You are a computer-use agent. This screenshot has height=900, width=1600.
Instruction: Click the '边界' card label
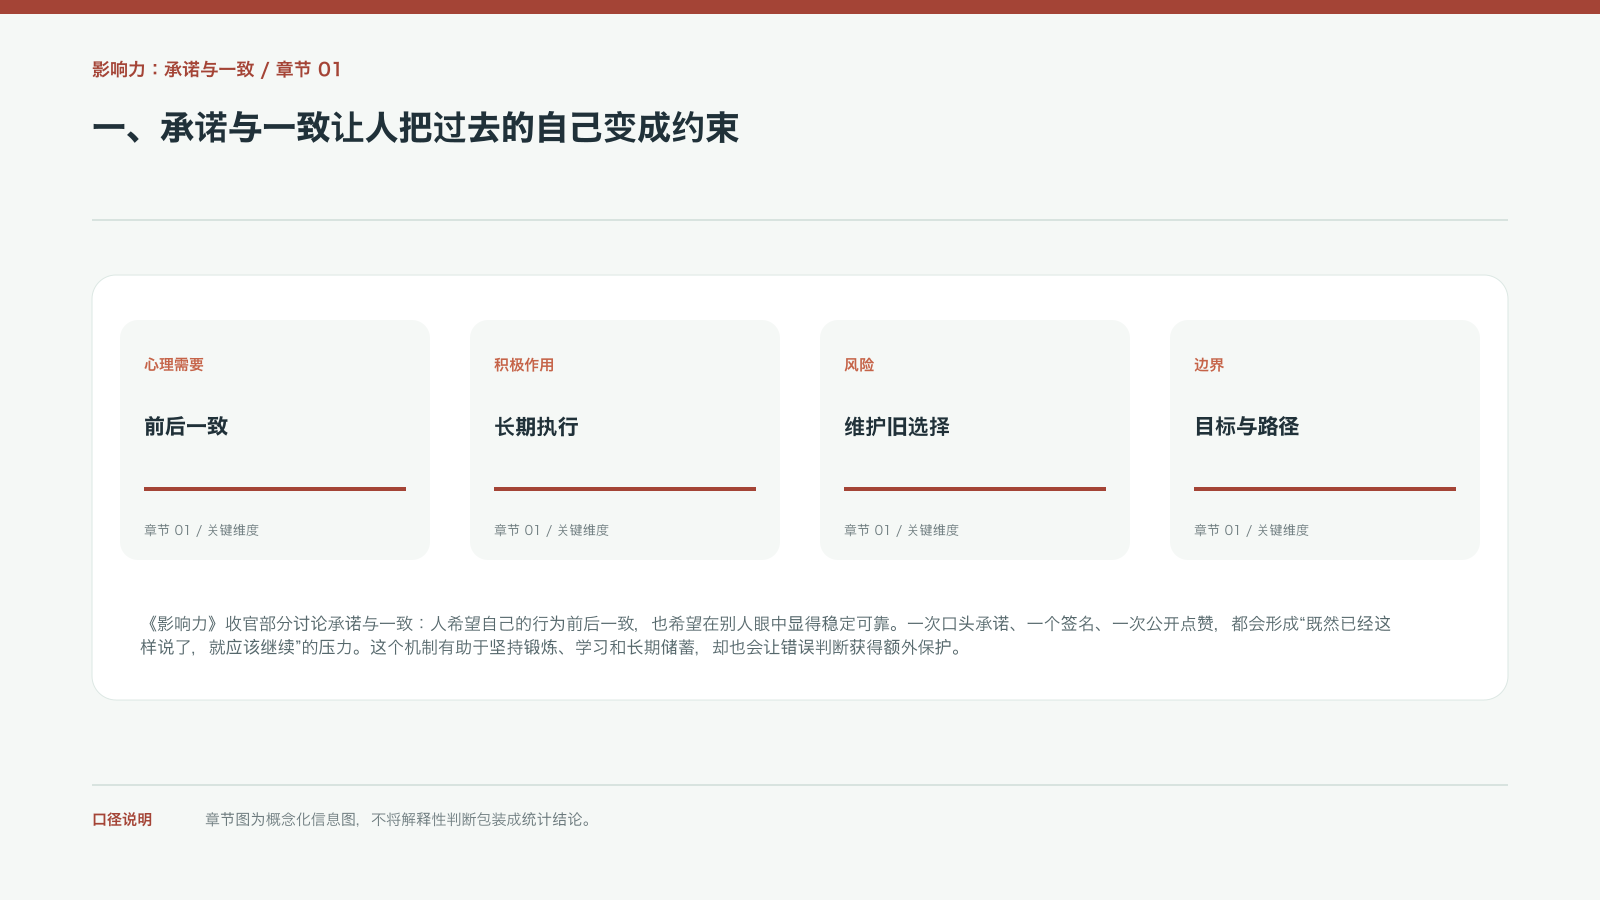click(1209, 365)
